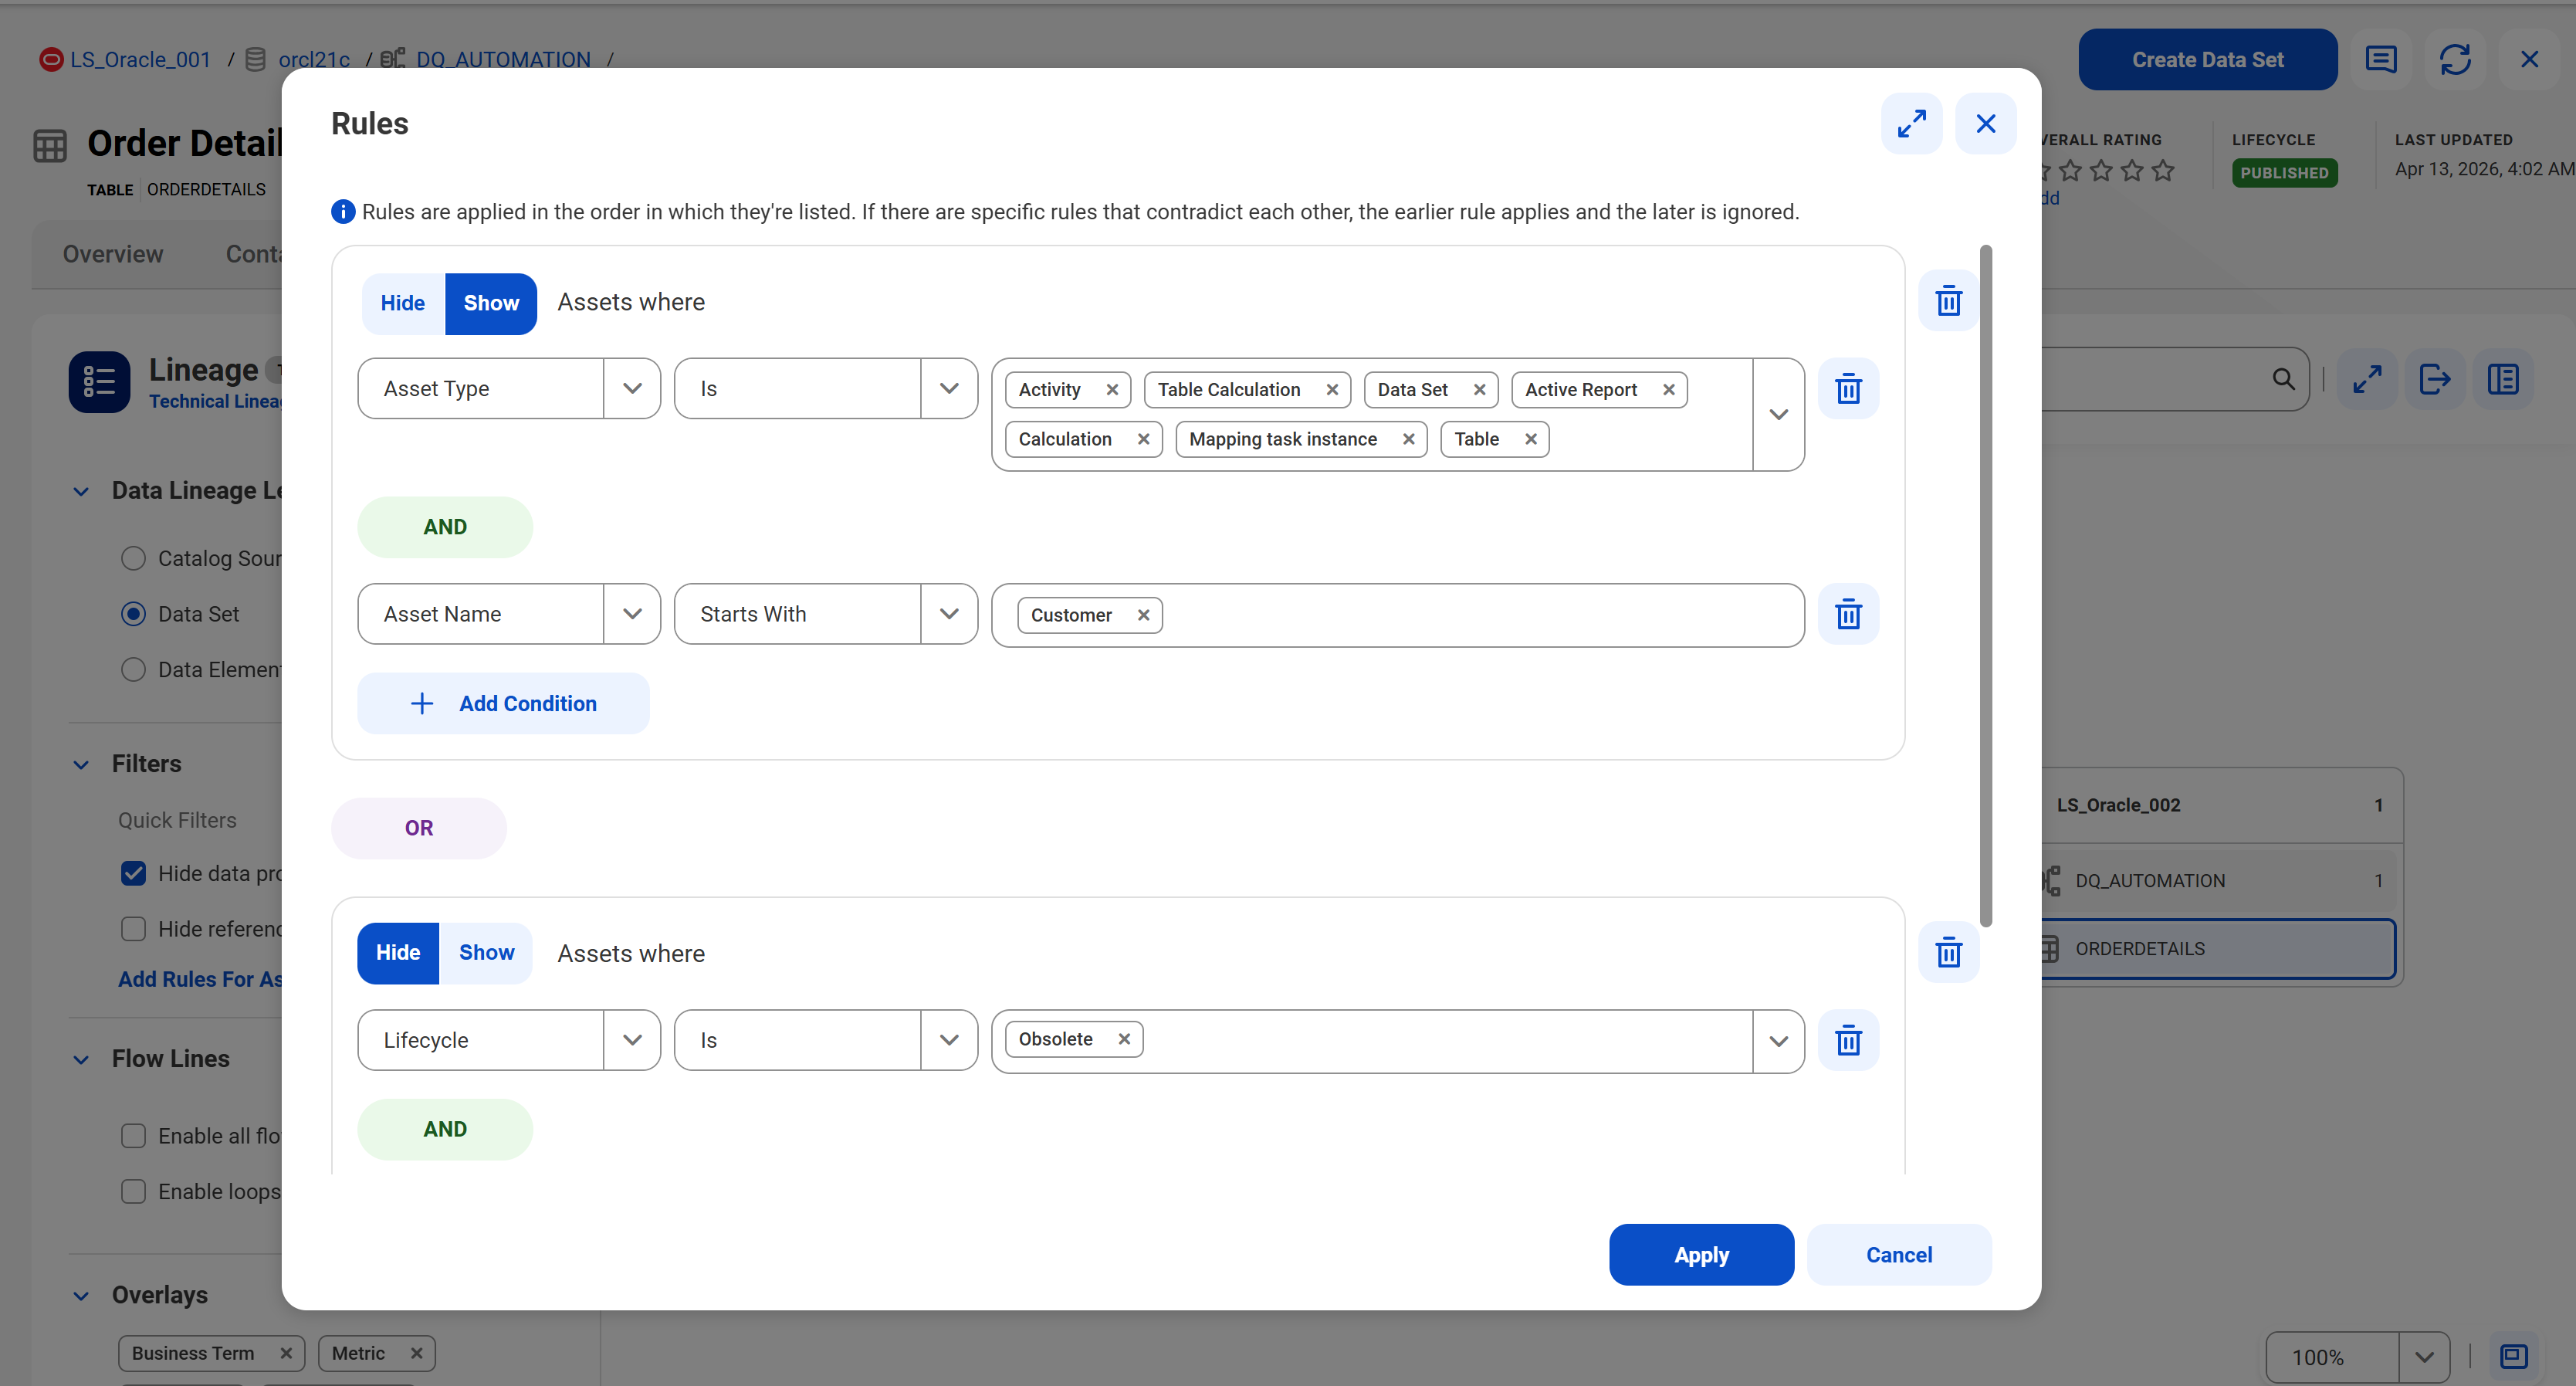2576x1386 pixels.
Task: Click the refresh icon in the header
Action: pyautogui.click(x=2455, y=60)
